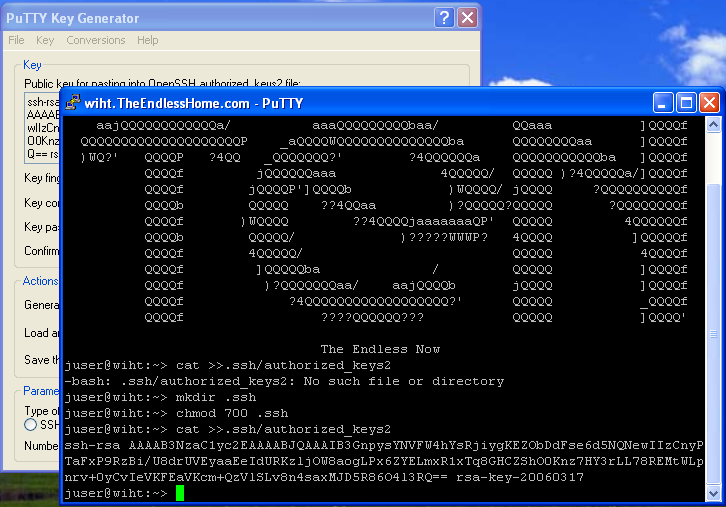Click the public key text box in Key Generator

click(x=42, y=128)
